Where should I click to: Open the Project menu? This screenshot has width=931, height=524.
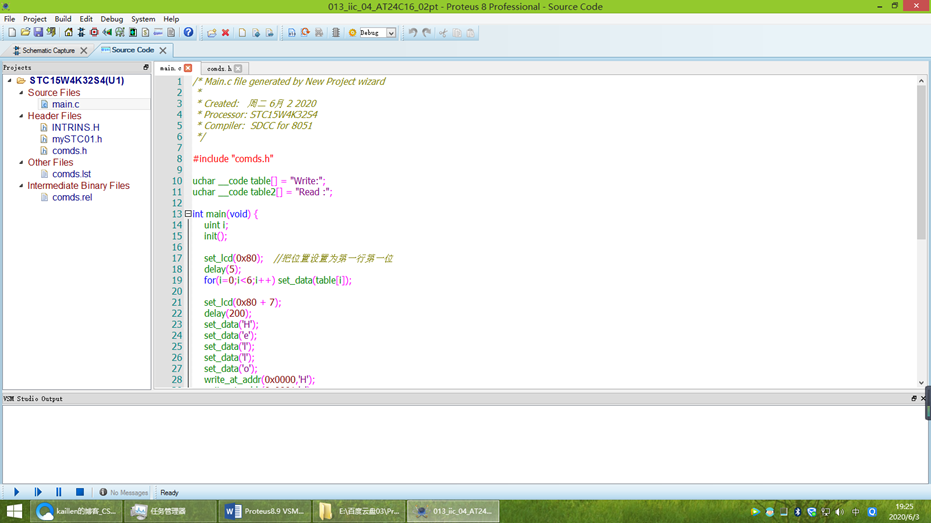[34, 19]
